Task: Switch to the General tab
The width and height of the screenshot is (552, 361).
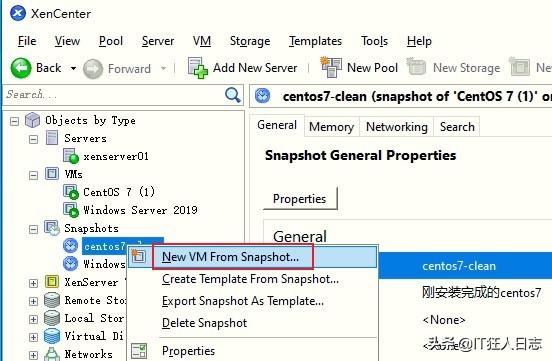Action: (277, 125)
